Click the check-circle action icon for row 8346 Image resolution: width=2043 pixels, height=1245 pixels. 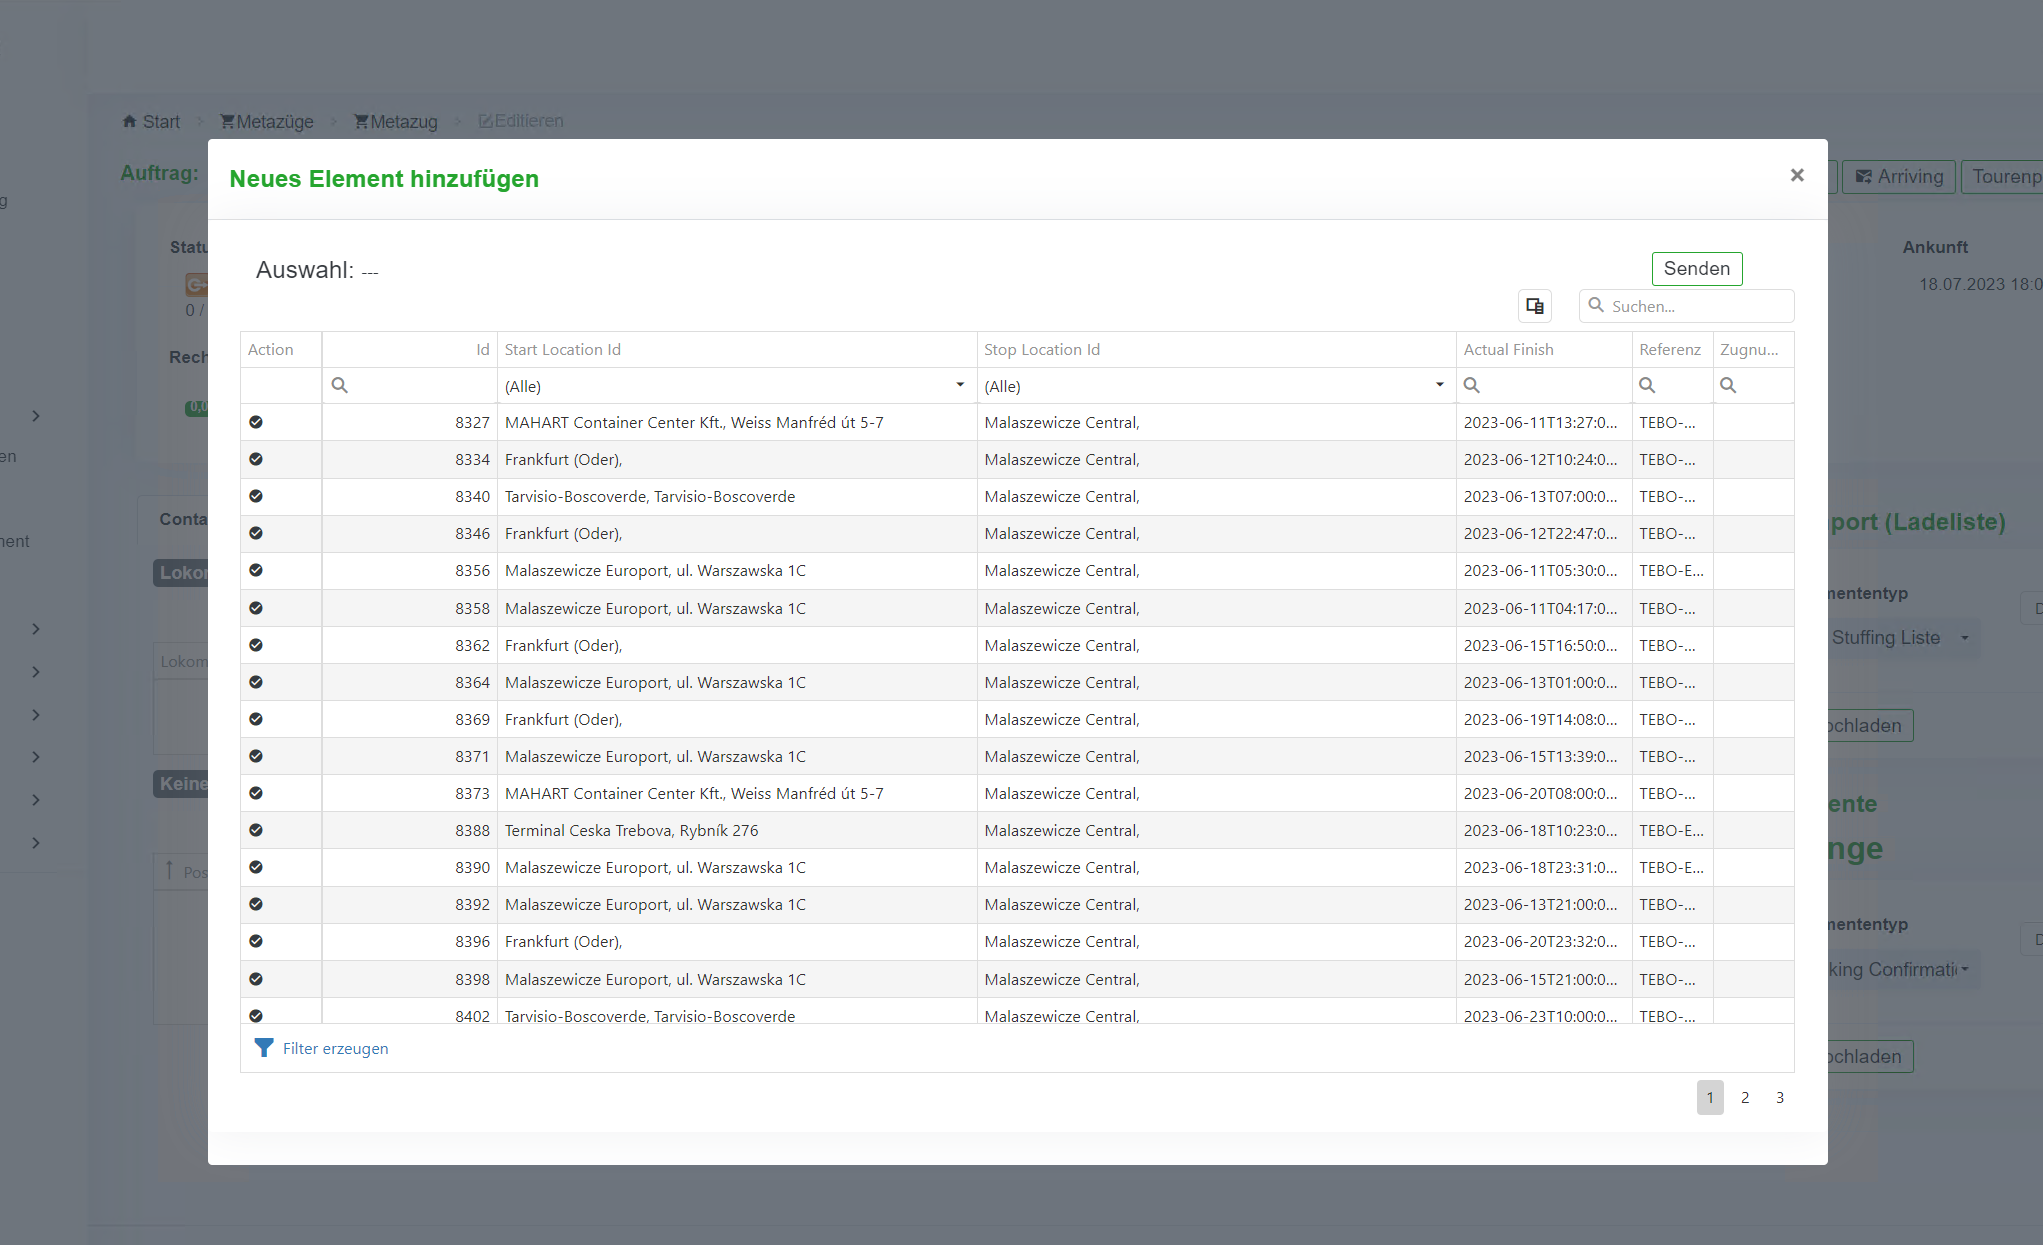(256, 533)
